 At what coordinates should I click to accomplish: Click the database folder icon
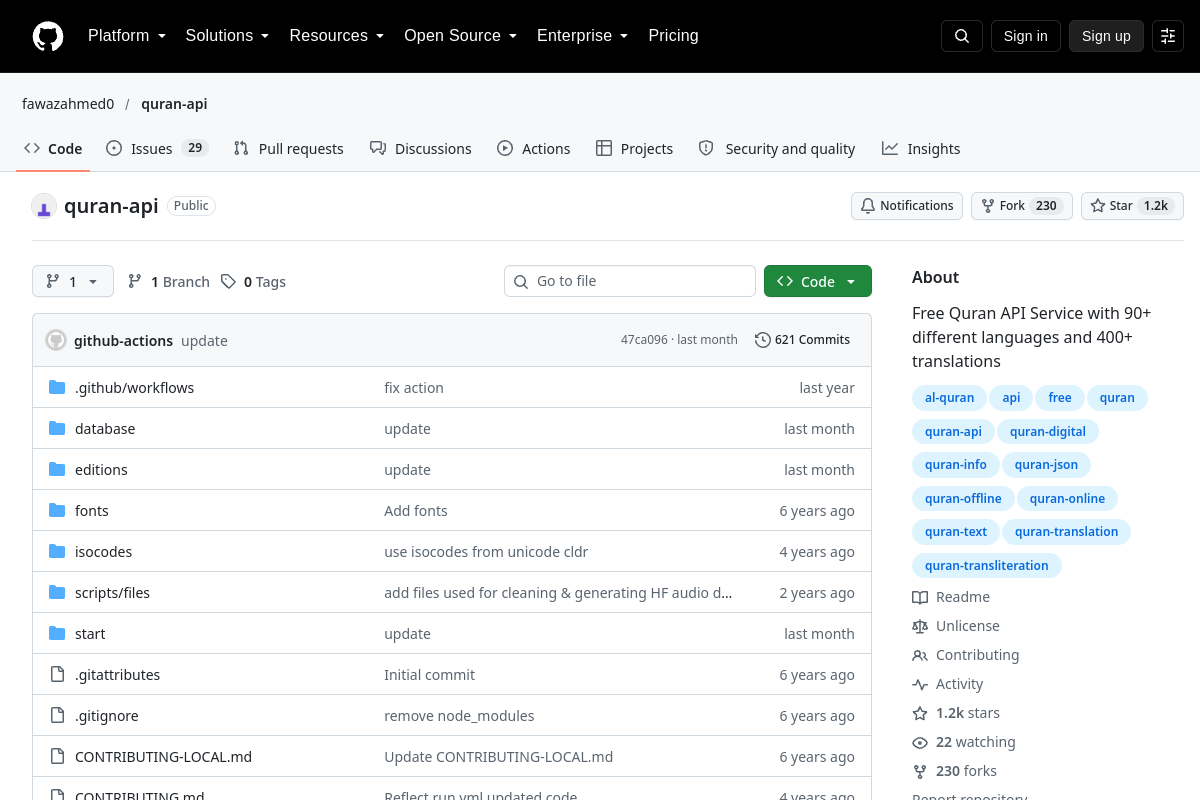(57, 428)
